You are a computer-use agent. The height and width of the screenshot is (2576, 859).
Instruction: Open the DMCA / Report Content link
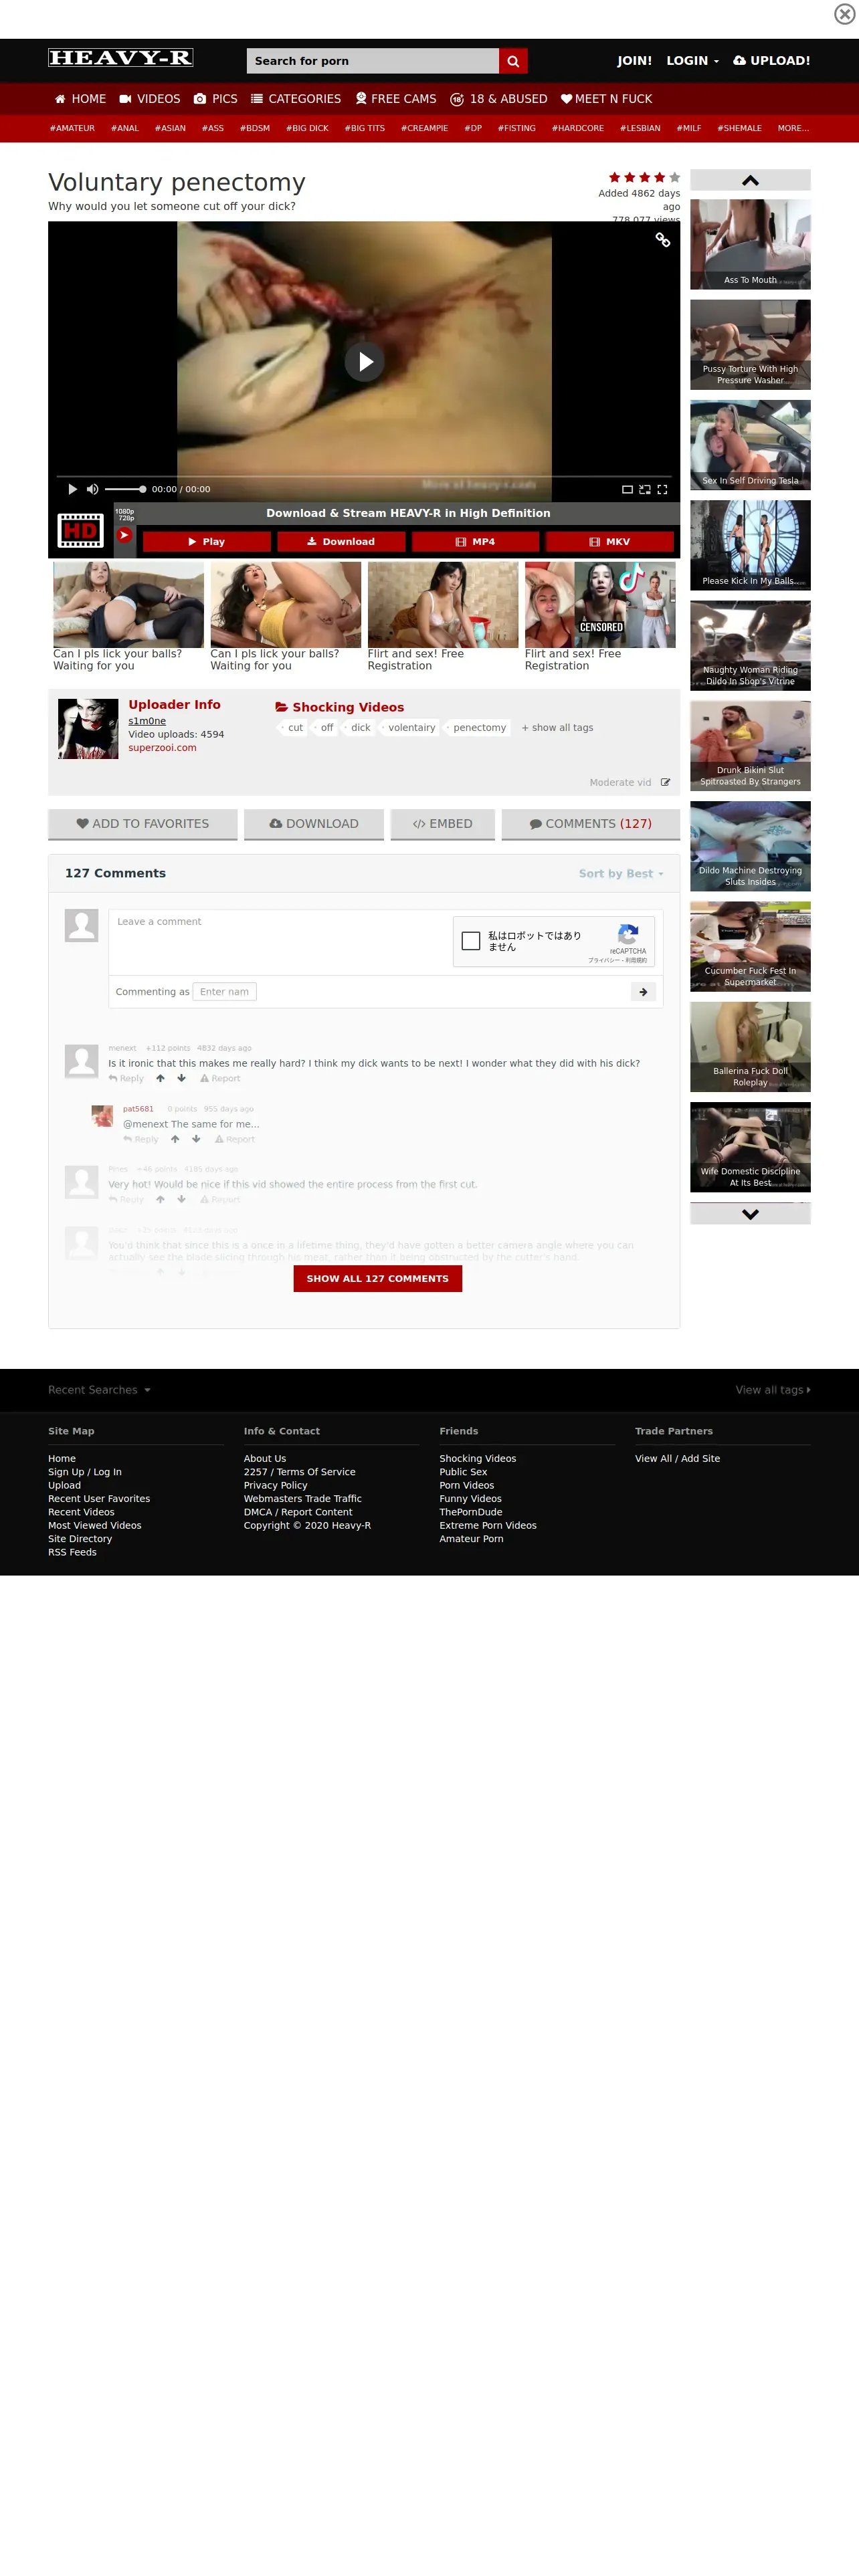pos(298,1513)
